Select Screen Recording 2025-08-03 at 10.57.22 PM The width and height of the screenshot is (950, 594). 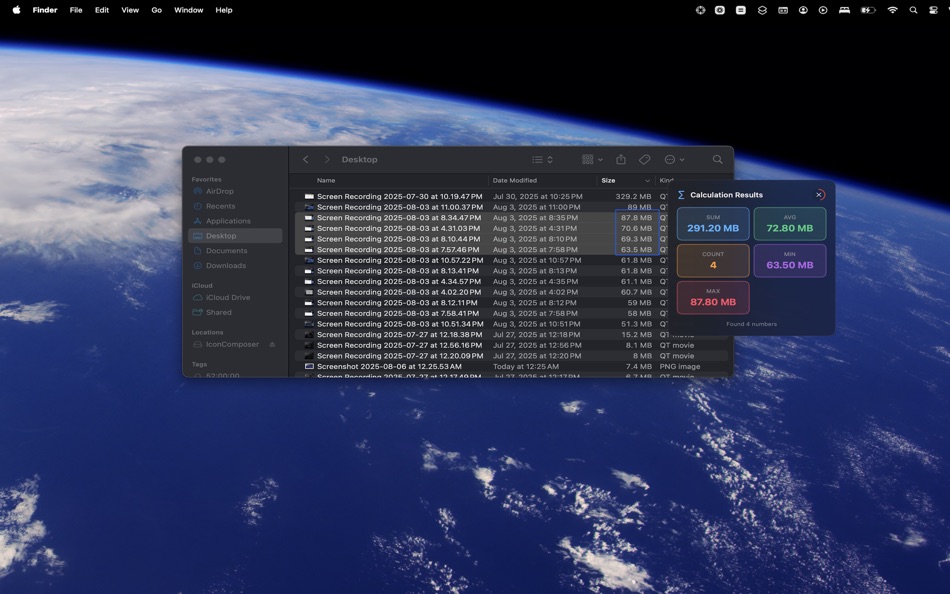pyautogui.click(x=400, y=260)
